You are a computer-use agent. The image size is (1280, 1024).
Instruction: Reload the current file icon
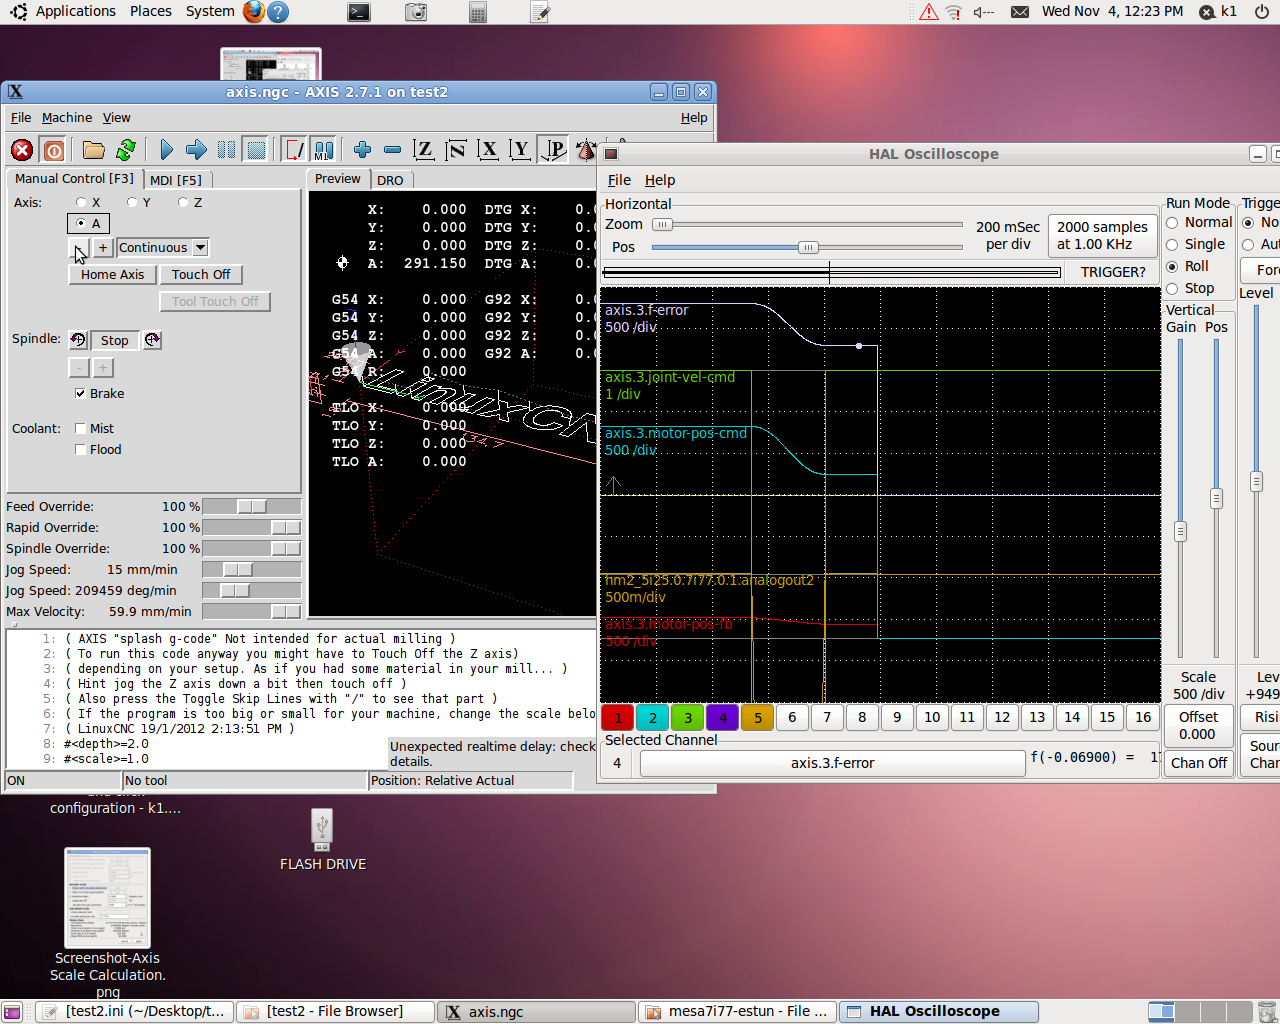coord(126,150)
